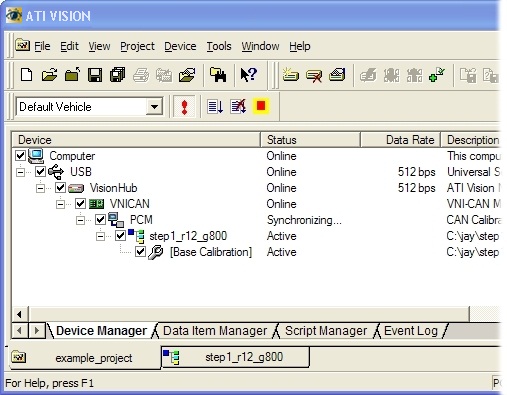Uncheck the VNICAN checkbox

coord(80,204)
